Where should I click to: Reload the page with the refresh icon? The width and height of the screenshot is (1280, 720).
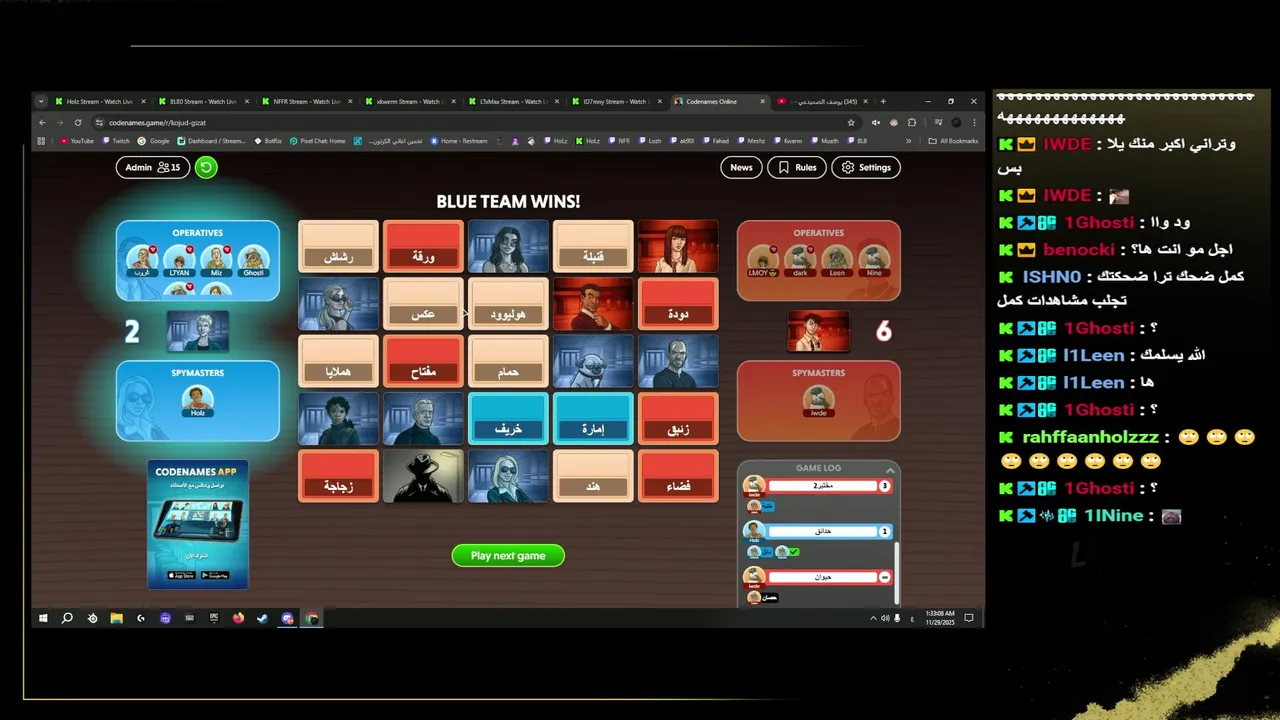click(77, 122)
